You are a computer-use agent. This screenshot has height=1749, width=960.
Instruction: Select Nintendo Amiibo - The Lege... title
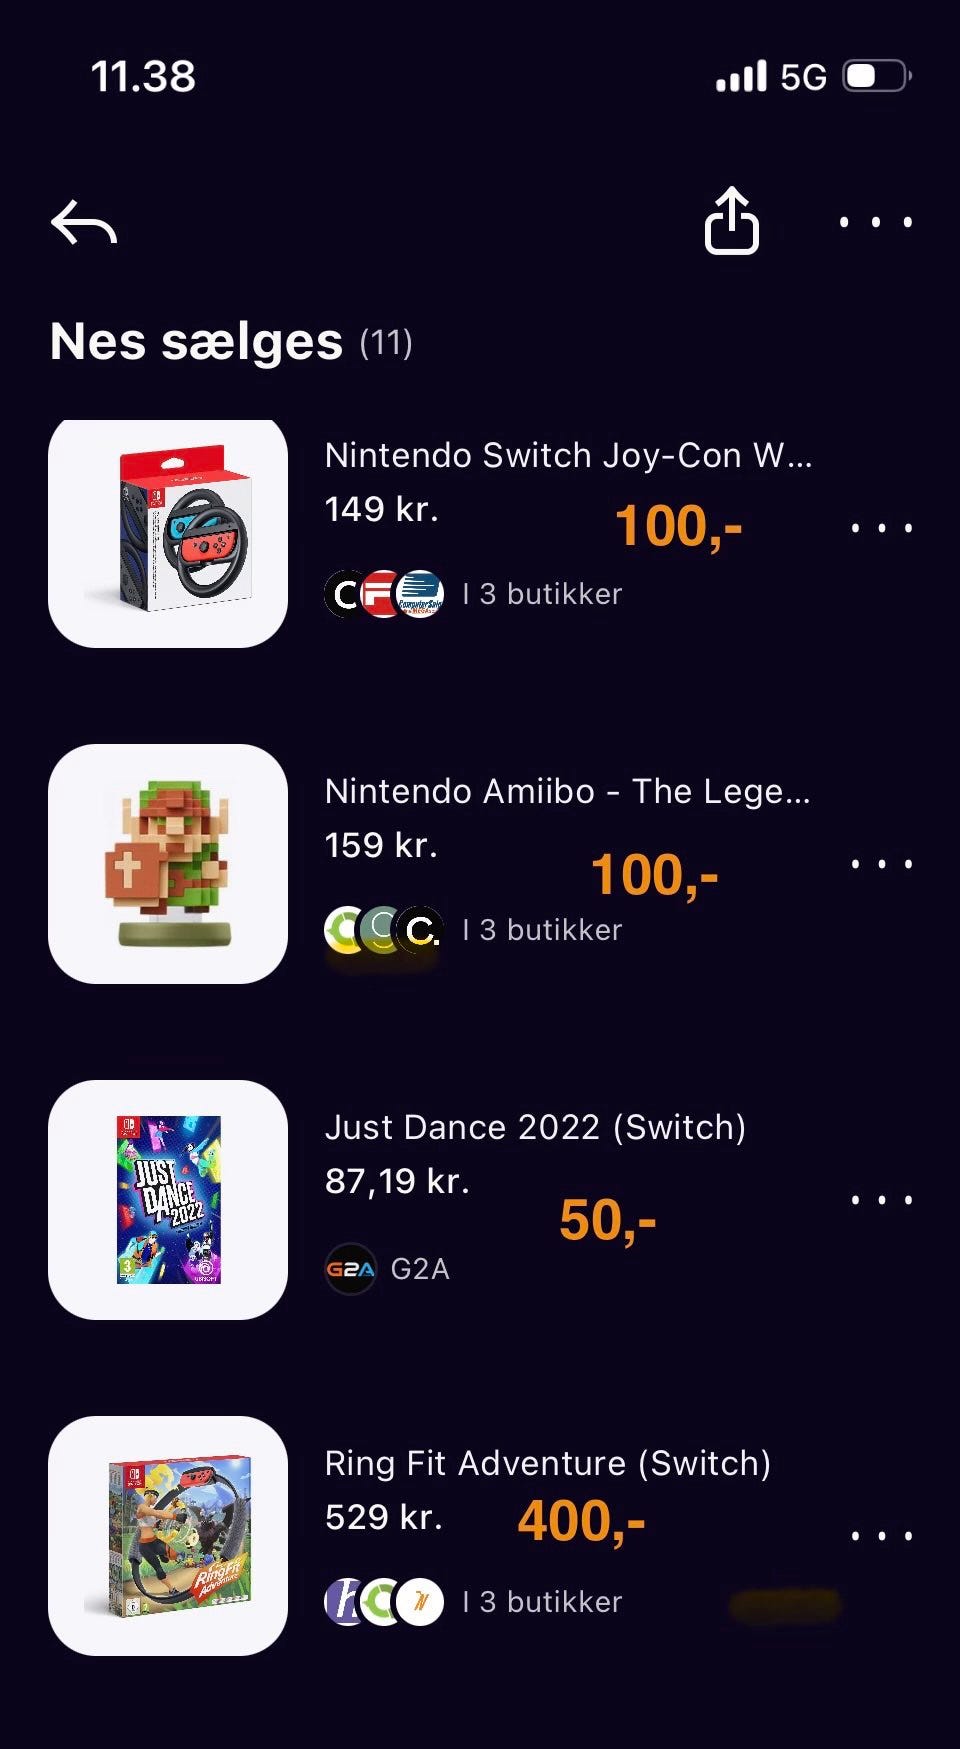point(567,791)
